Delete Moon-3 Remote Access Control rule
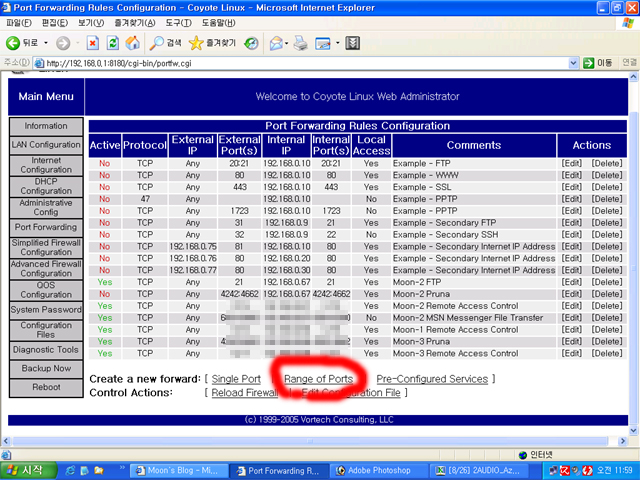640x480 pixels. (607, 353)
